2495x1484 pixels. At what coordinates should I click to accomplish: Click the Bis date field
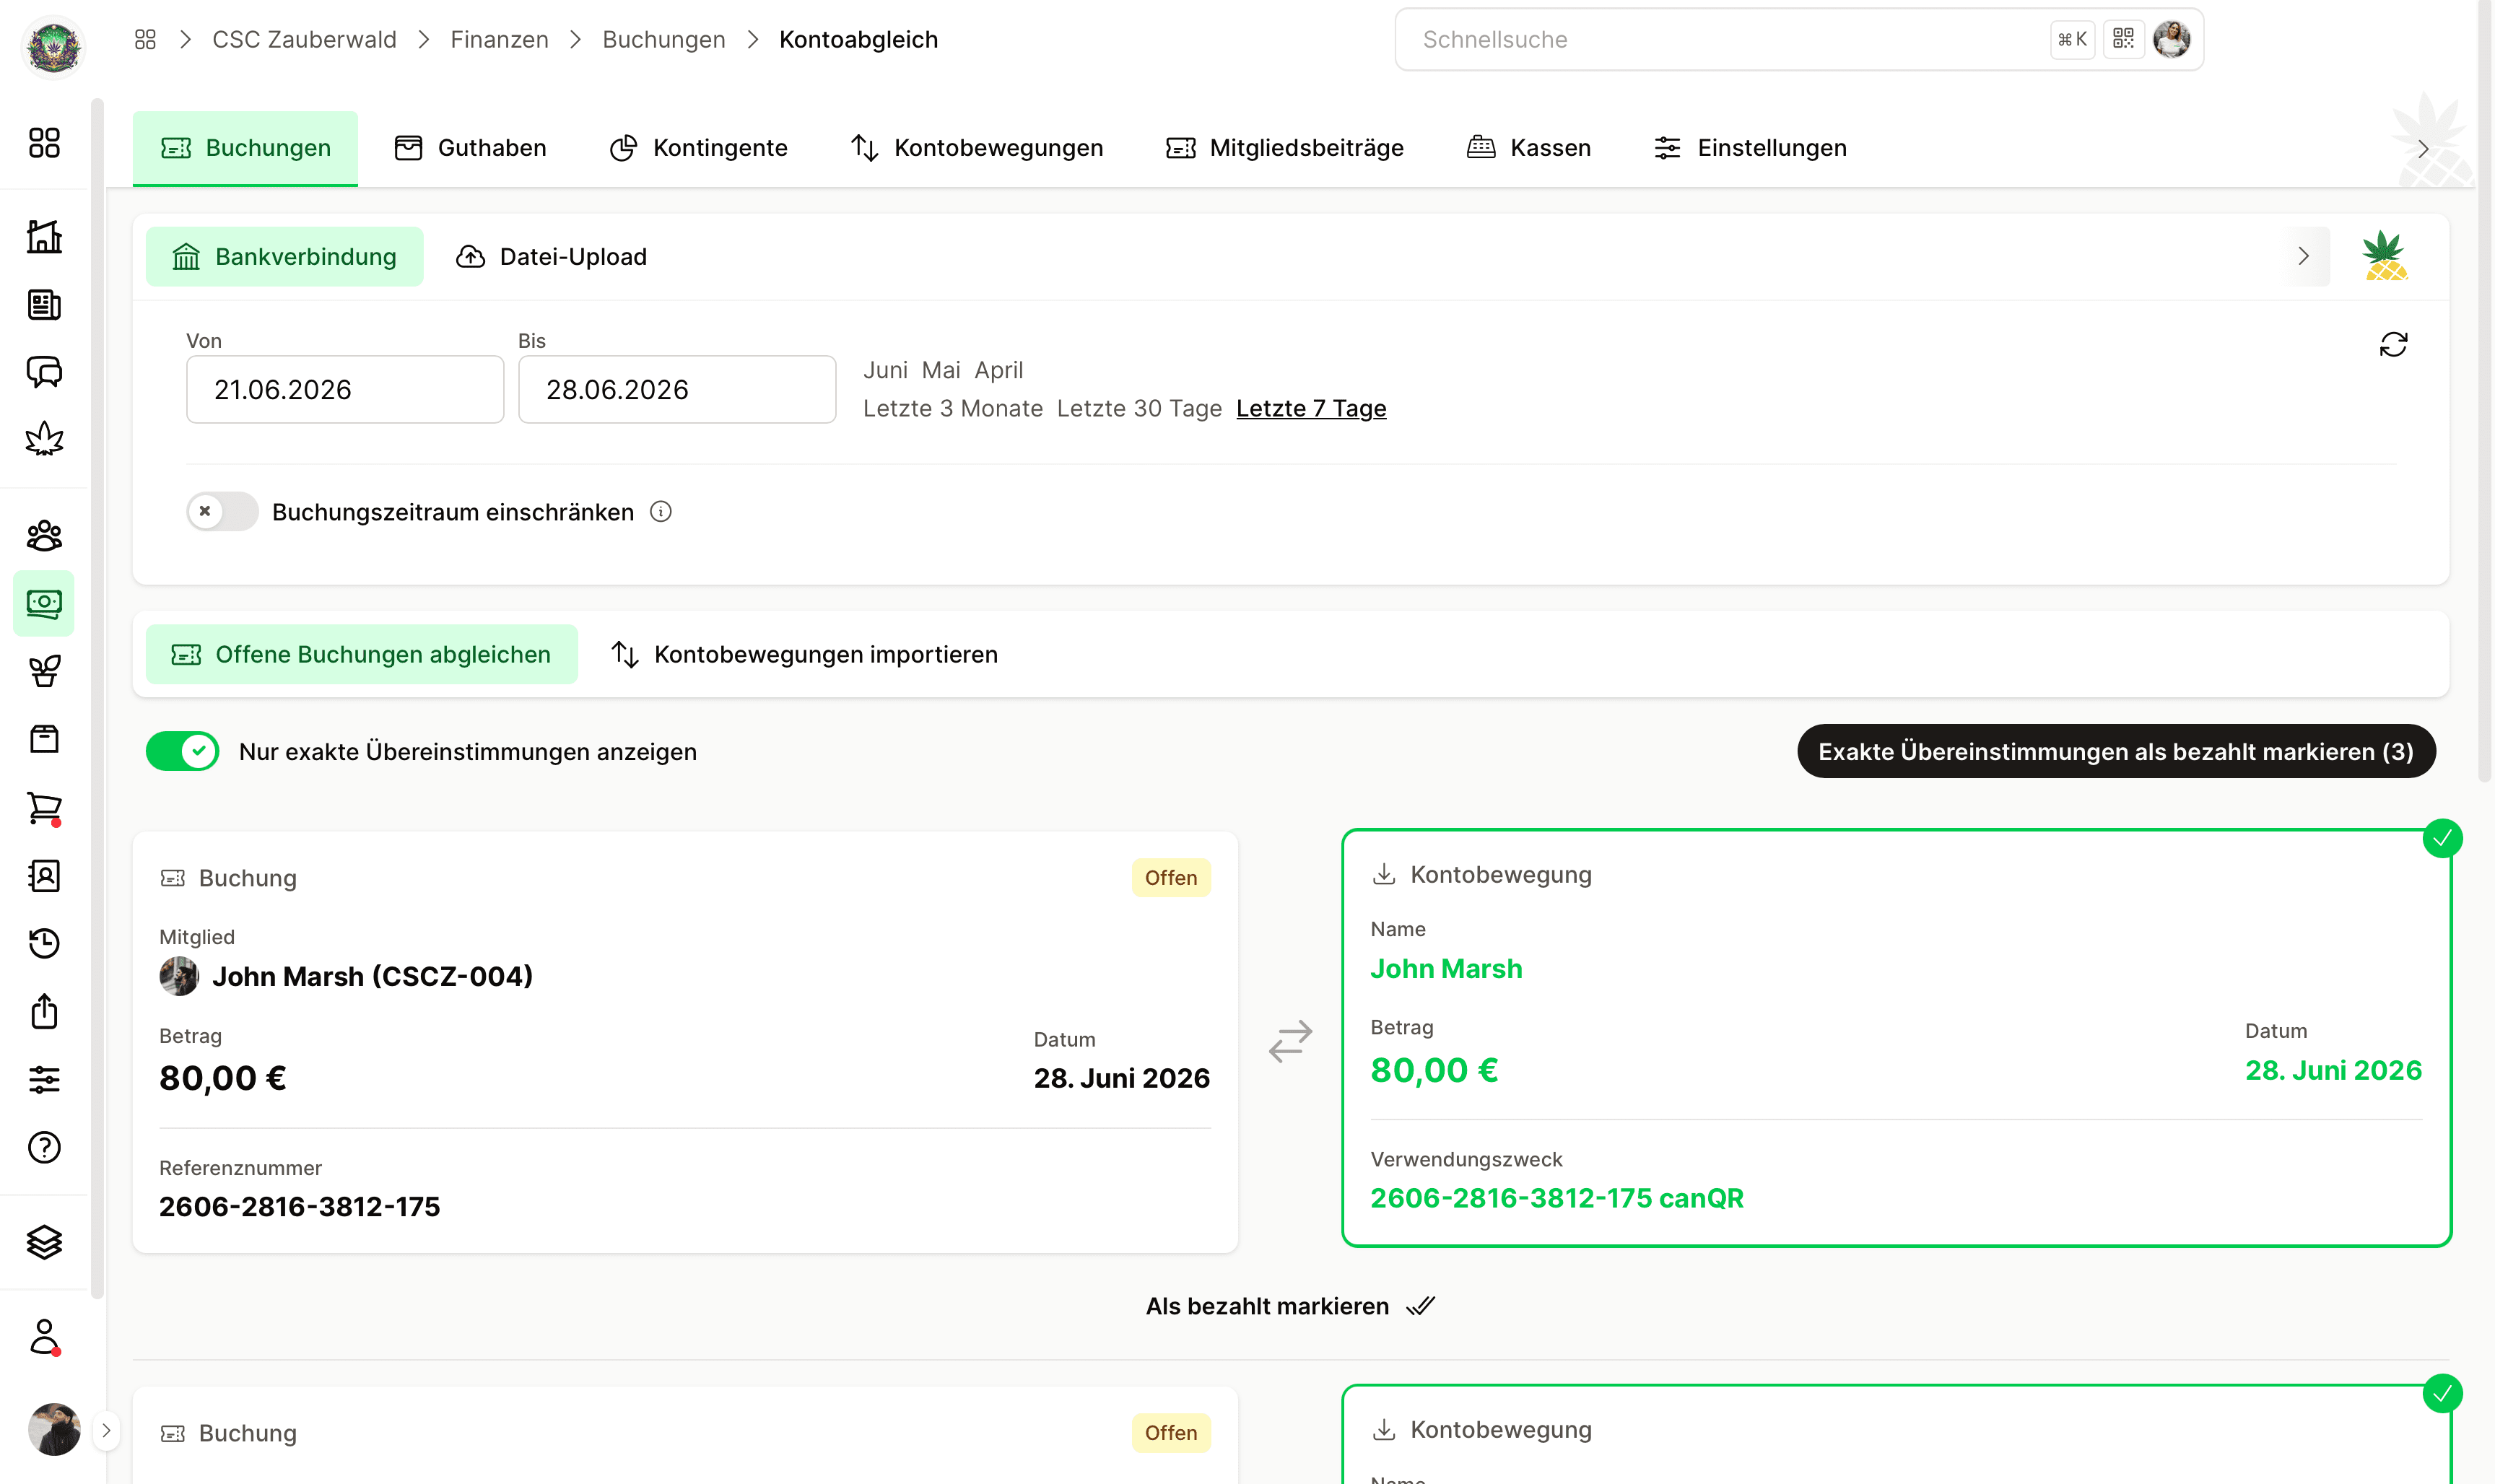click(x=677, y=389)
